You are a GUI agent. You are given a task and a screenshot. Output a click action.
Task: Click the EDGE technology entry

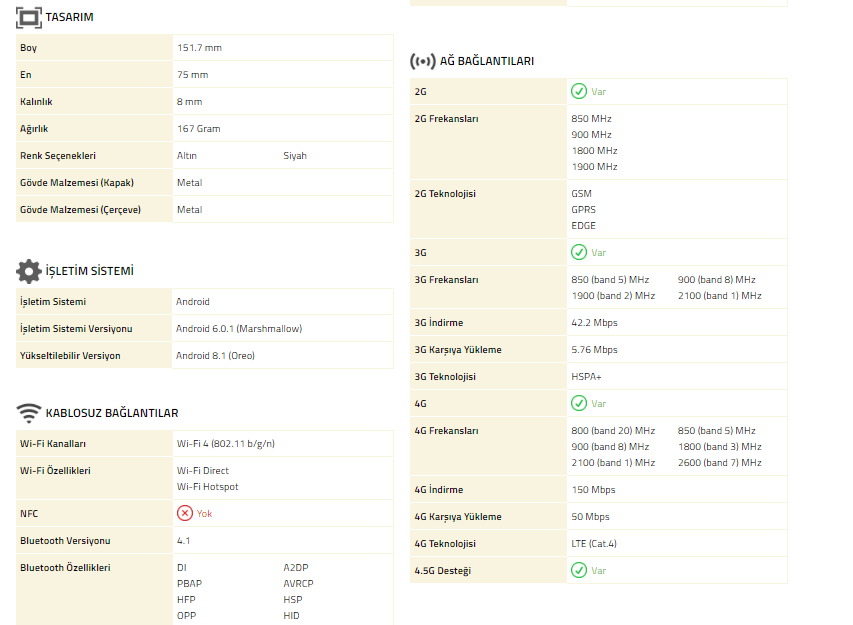click(x=584, y=226)
